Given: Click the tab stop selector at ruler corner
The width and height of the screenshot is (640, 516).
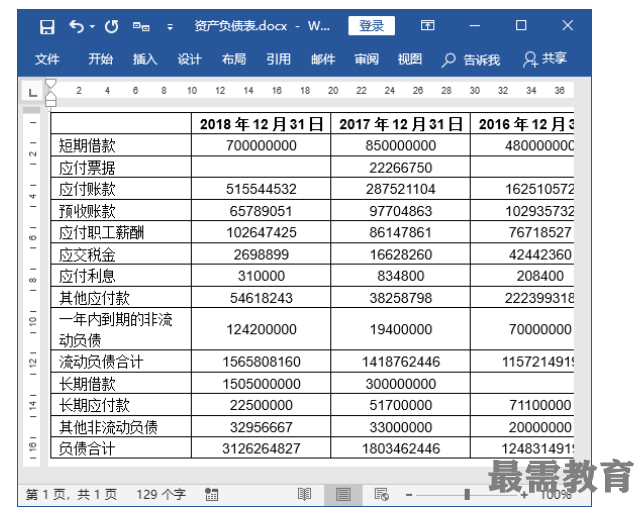Looking at the screenshot, I should tap(33, 91).
